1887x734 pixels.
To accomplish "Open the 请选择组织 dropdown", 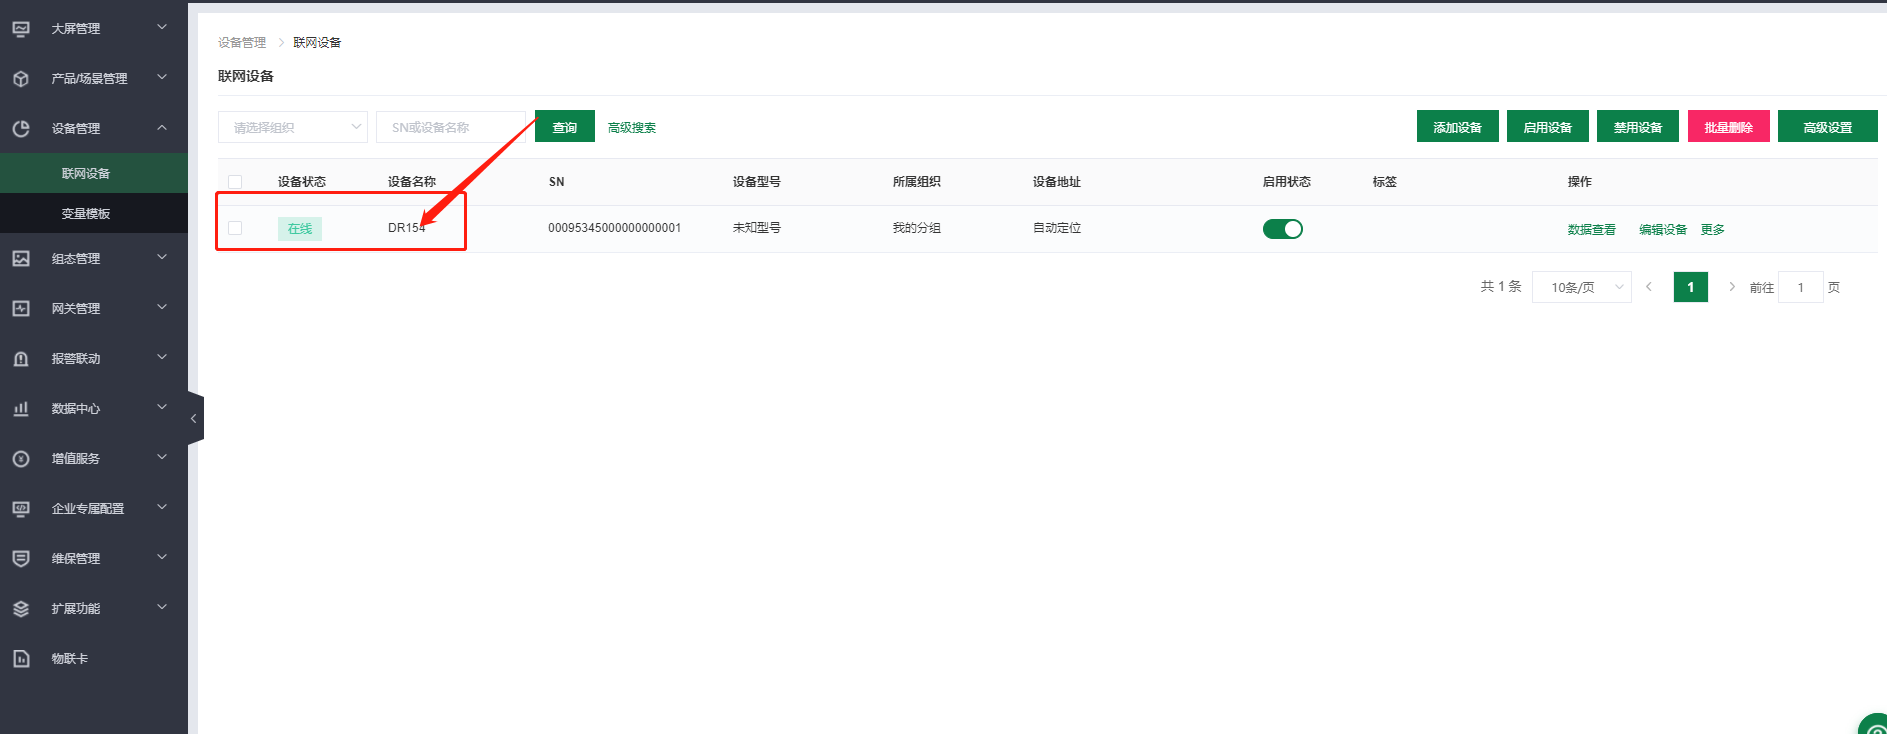I will (293, 127).
